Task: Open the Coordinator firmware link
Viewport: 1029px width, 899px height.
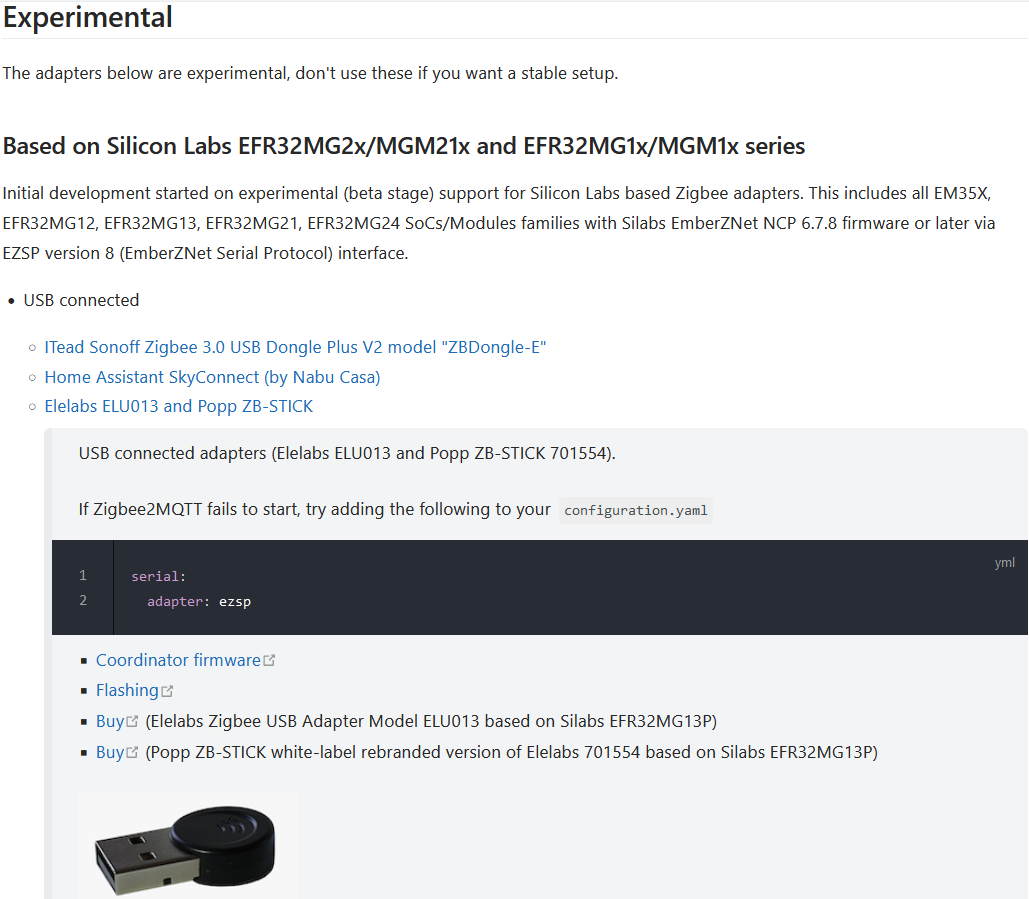Action: (x=178, y=660)
